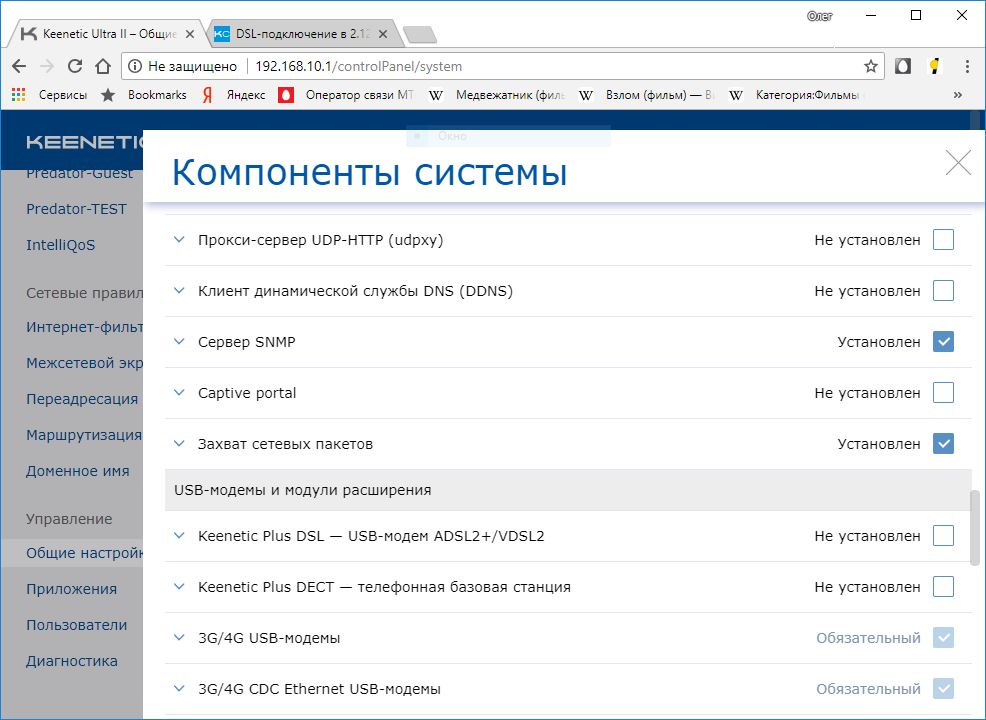Open the Медвежатник (фильм) bookmark

click(x=497, y=95)
